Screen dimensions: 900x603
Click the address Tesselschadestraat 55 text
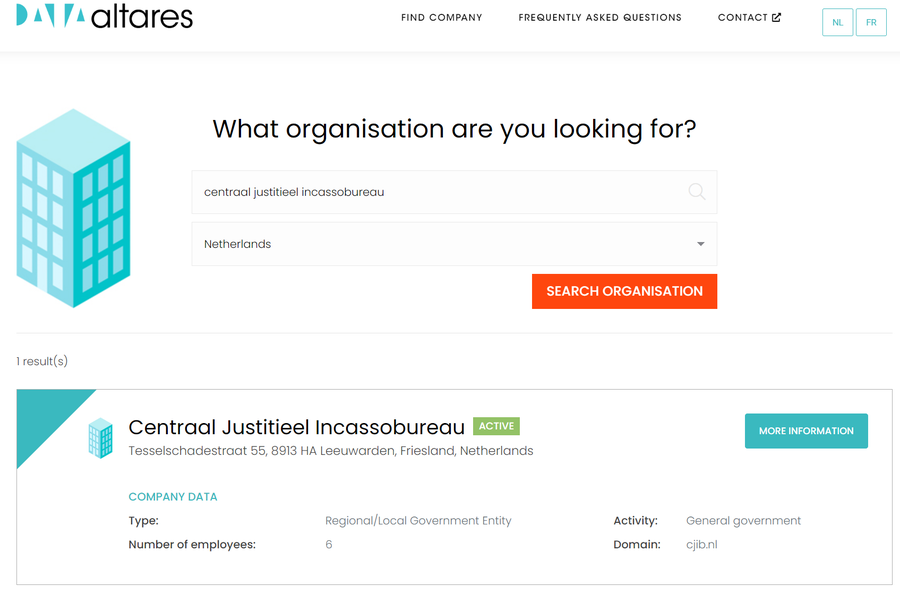point(331,451)
